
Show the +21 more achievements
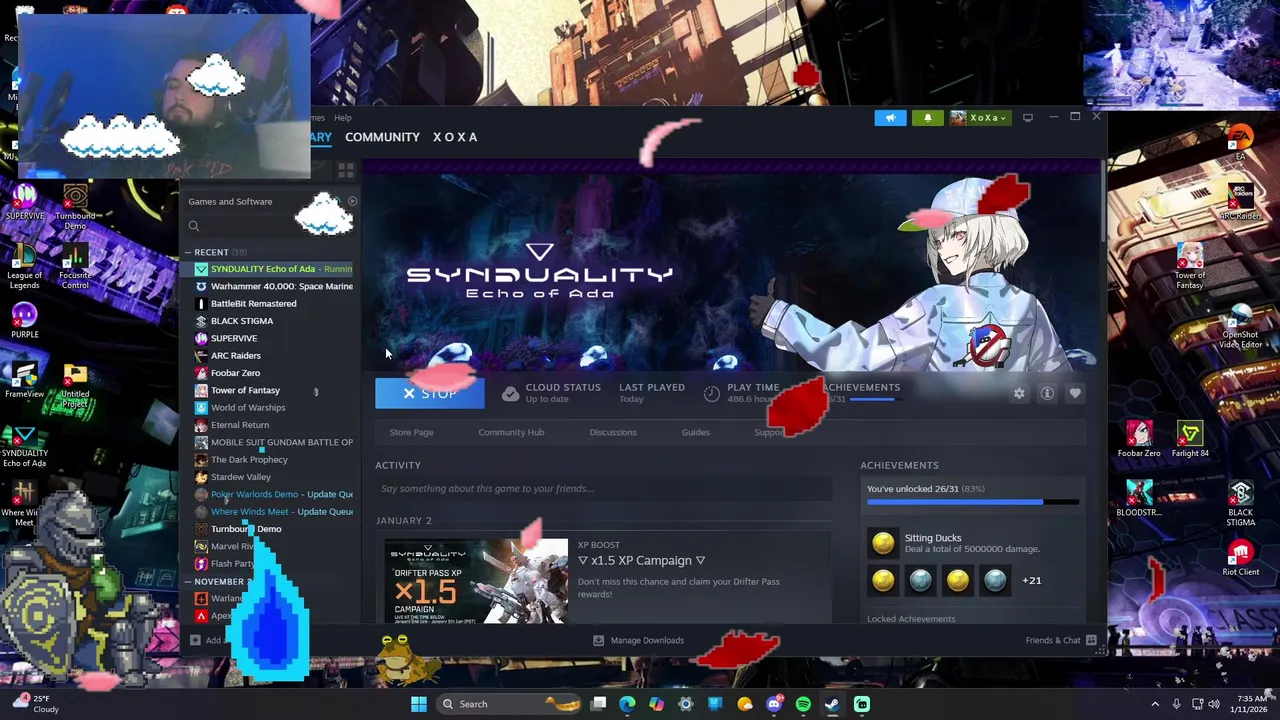[x=1031, y=580]
